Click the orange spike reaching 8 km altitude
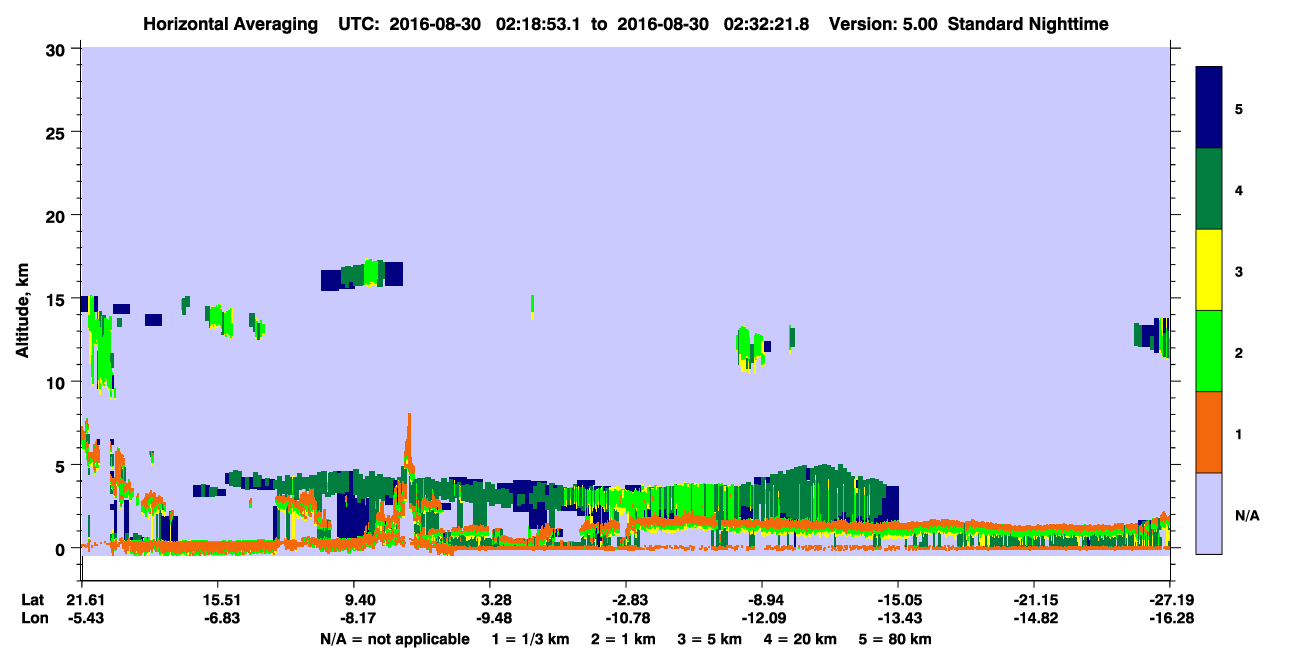Viewport: 1300px width, 667px height. (x=408, y=440)
